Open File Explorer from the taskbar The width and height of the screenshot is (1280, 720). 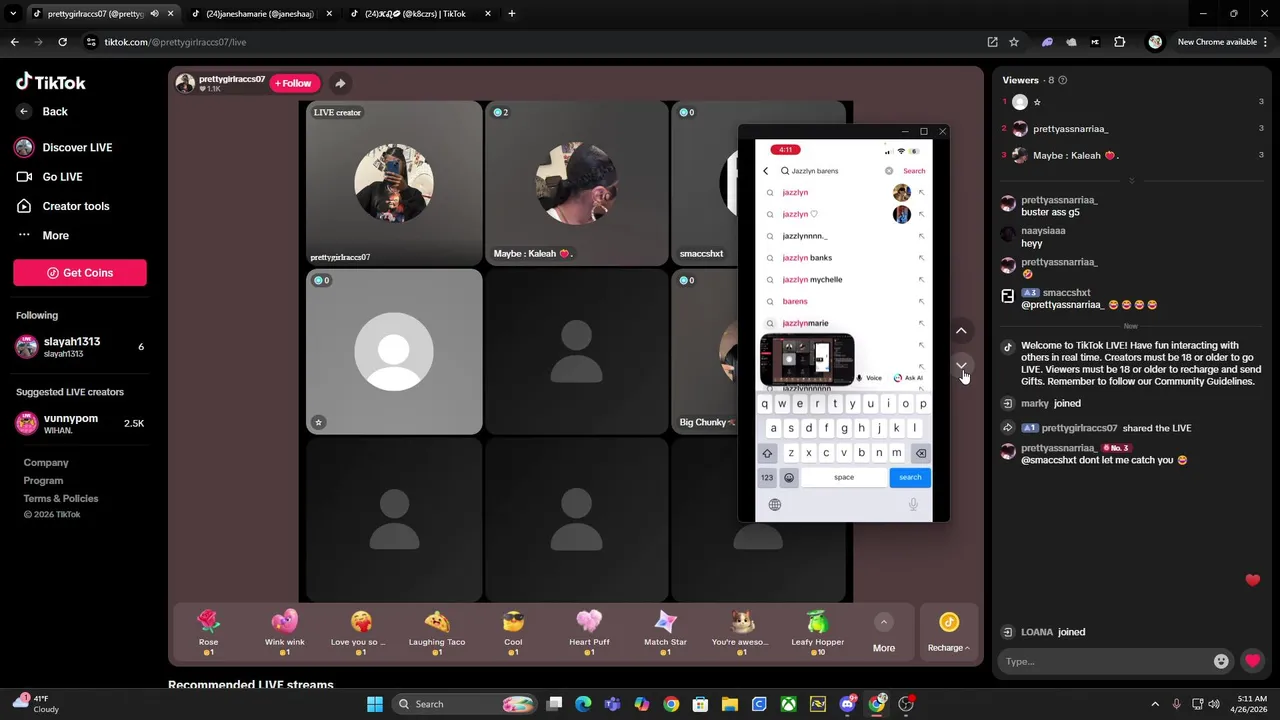pos(729,704)
